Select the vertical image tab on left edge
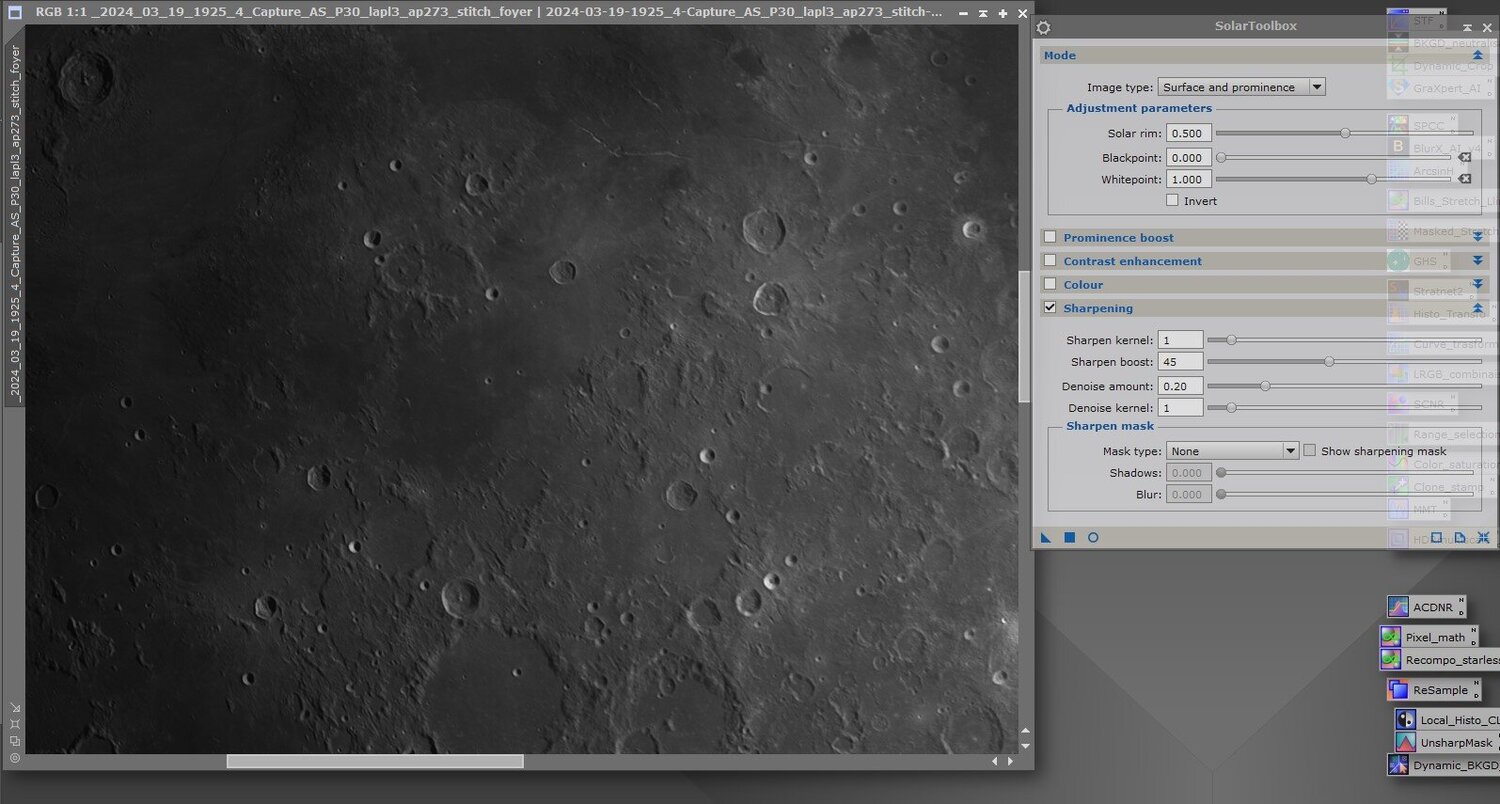The image size is (1500, 804). tap(14, 220)
